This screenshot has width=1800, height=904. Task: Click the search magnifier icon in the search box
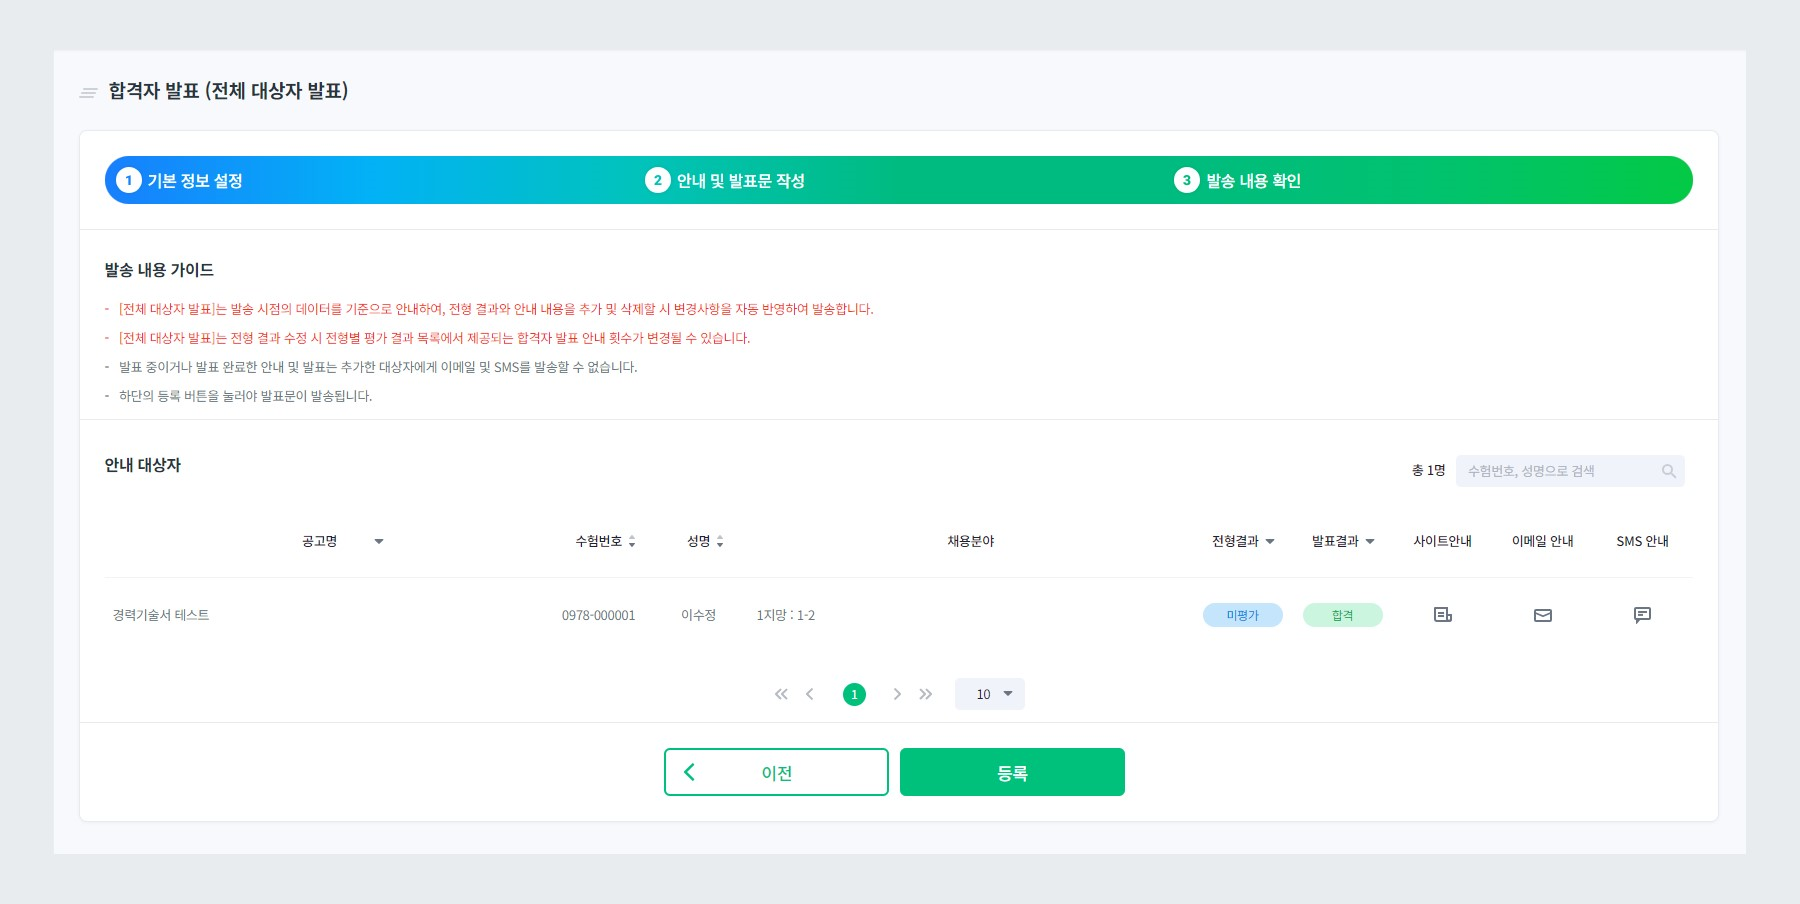[x=1668, y=470]
